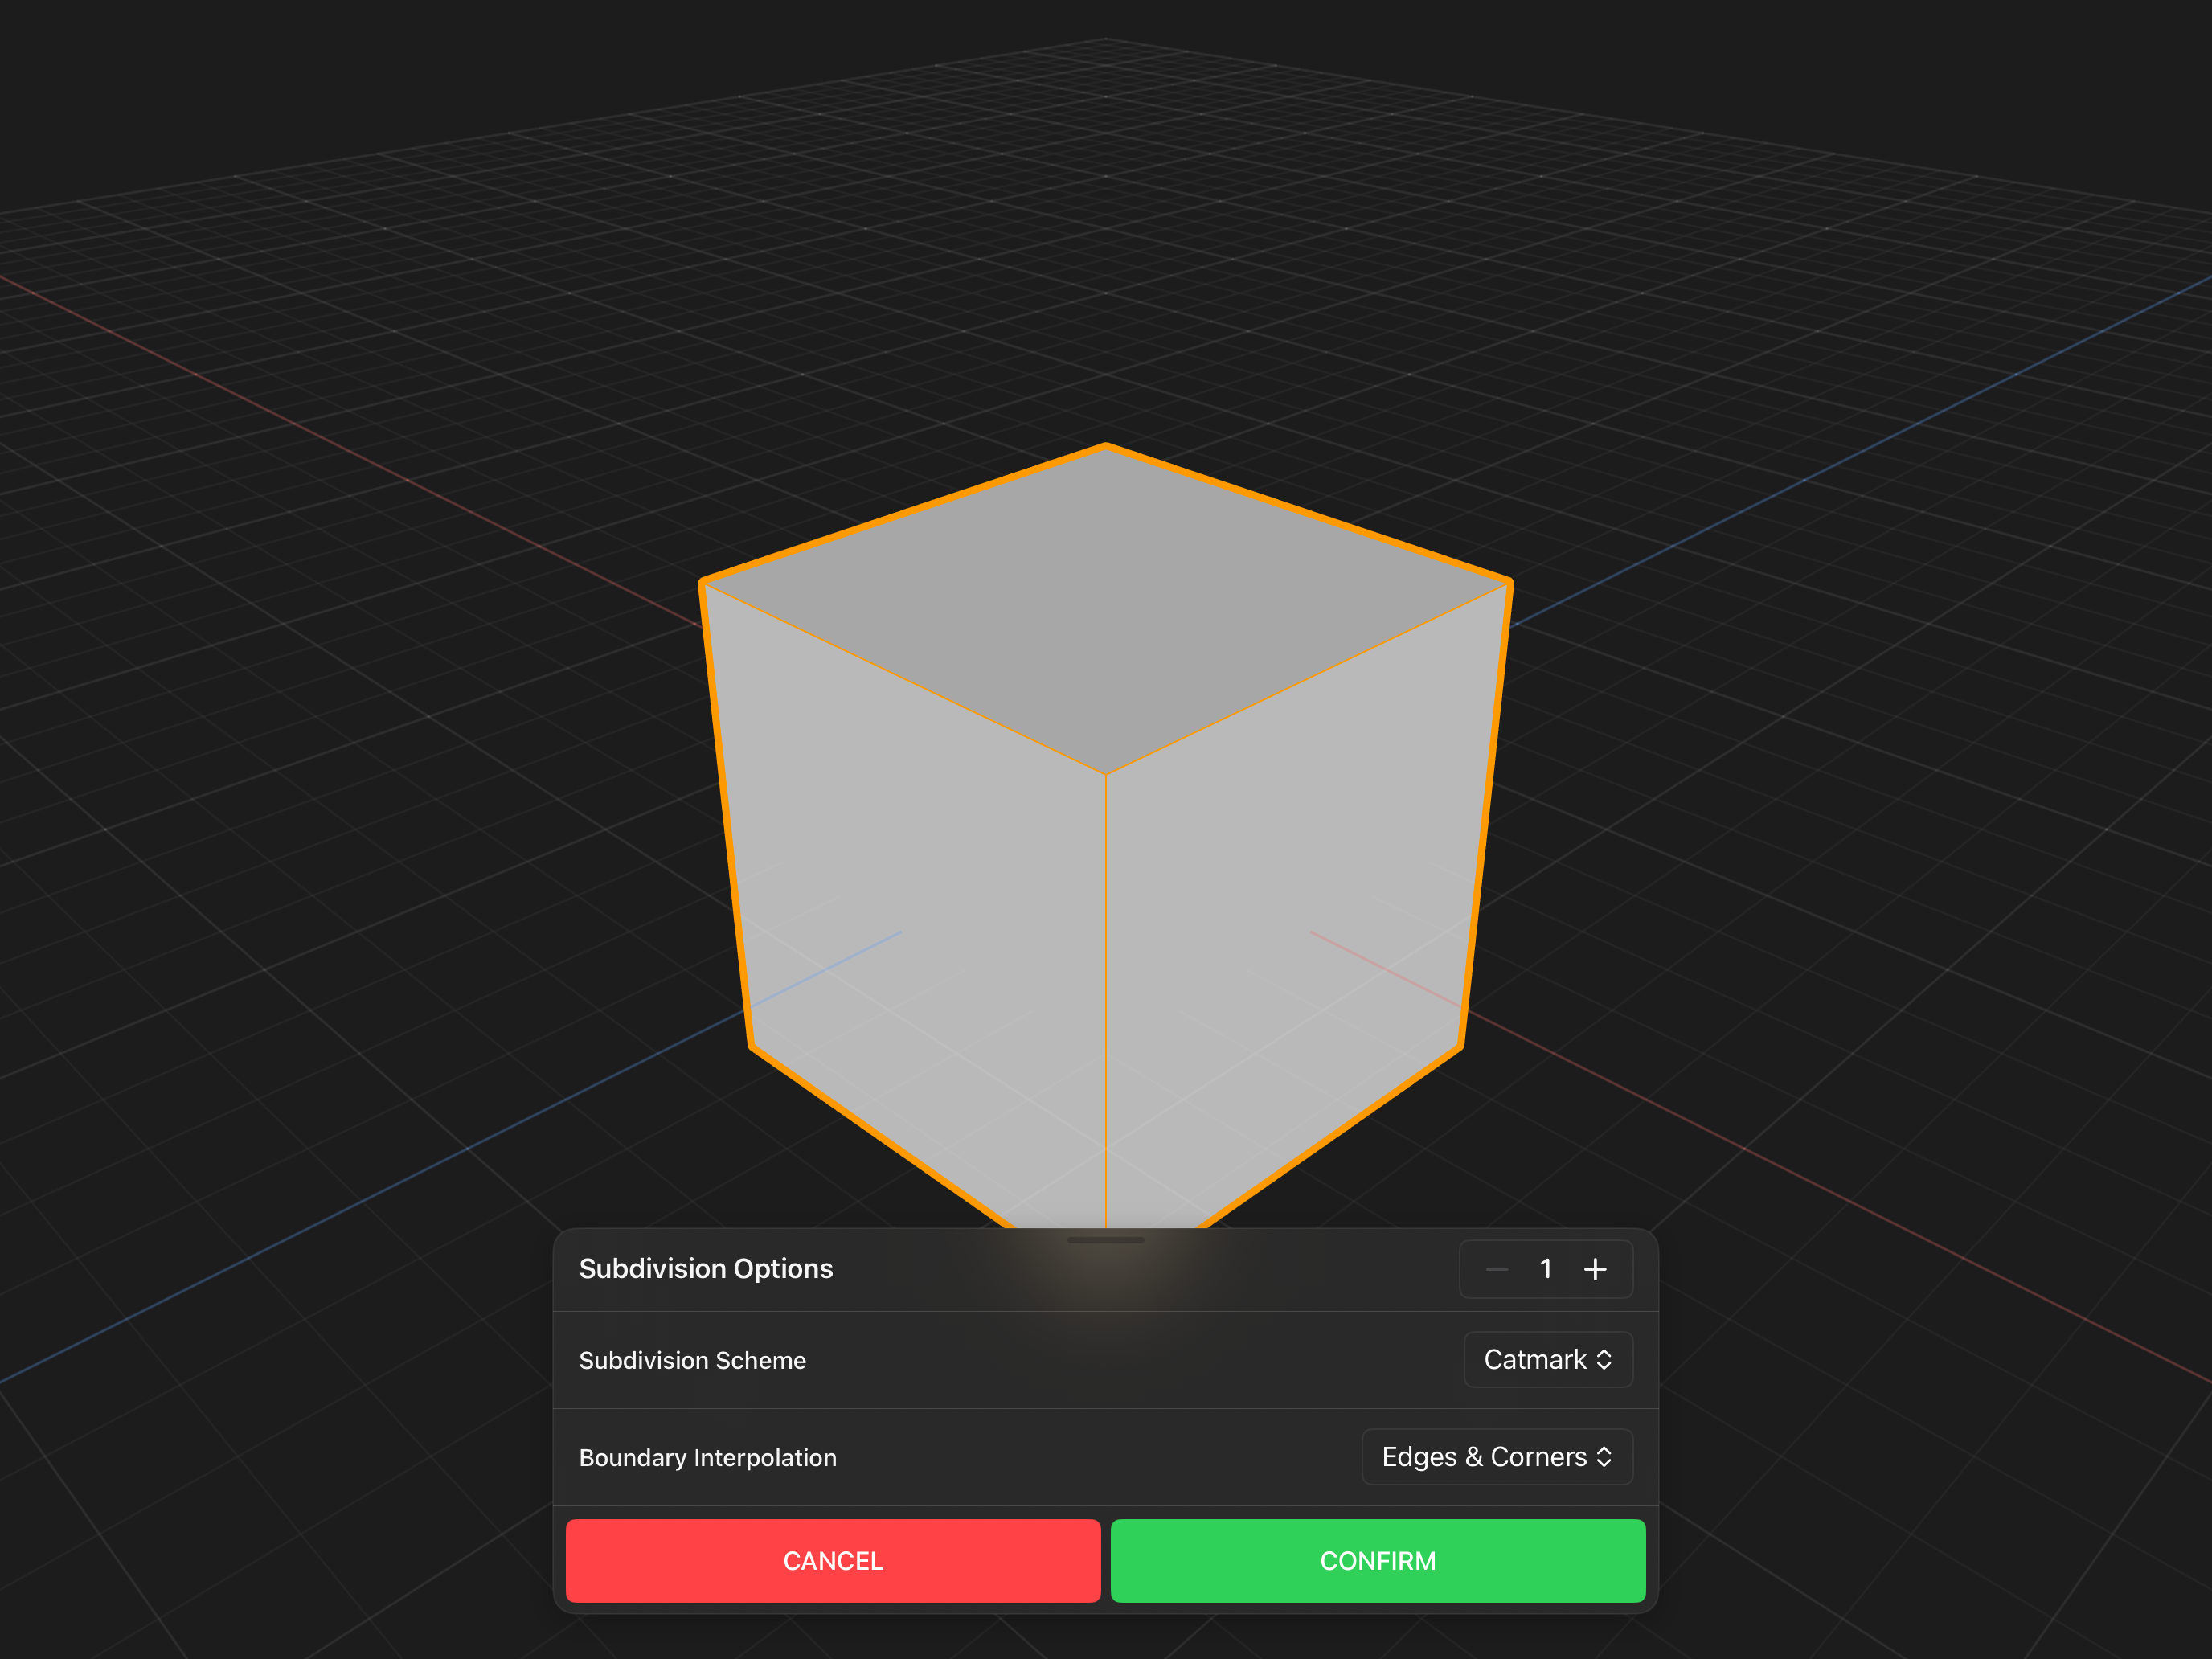Click the 'Subdivision Scheme' label
Screen dimensions: 2212x1659
(x=692, y=1360)
